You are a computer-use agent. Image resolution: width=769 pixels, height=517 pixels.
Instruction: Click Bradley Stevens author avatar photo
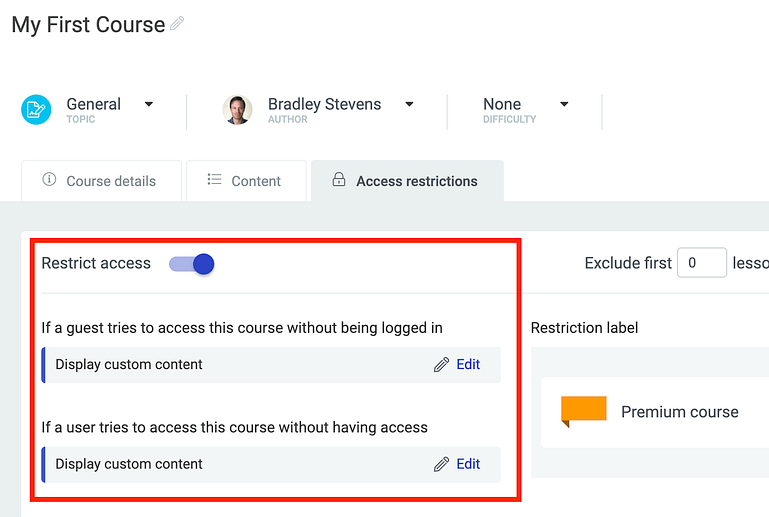237,110
